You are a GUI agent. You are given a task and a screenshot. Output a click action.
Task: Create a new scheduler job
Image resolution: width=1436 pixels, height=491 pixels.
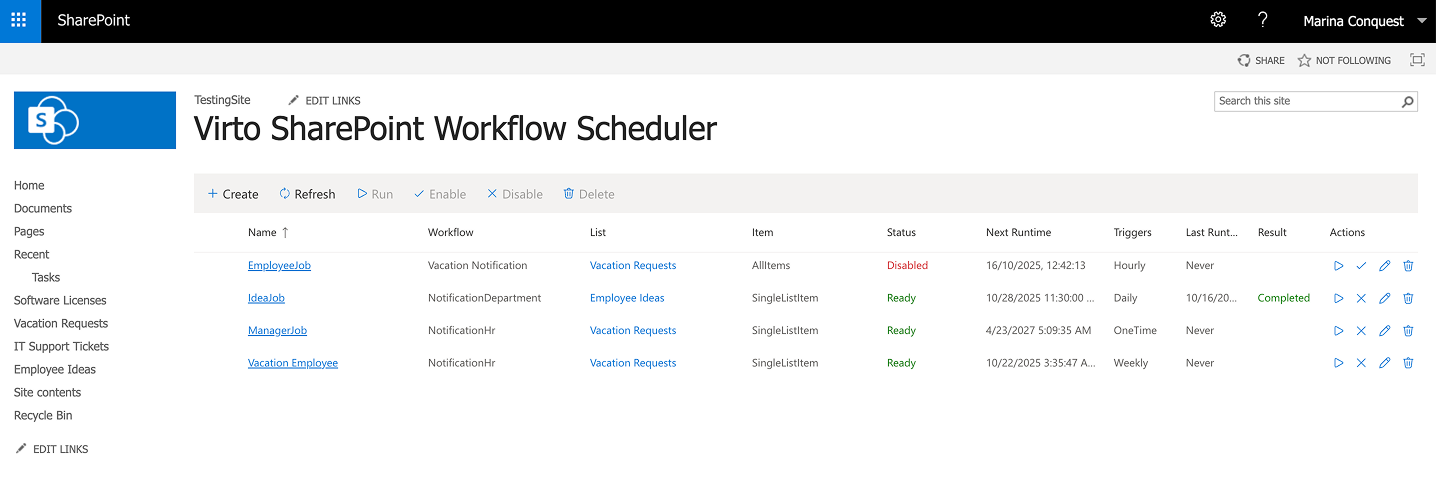coord(233,194)
